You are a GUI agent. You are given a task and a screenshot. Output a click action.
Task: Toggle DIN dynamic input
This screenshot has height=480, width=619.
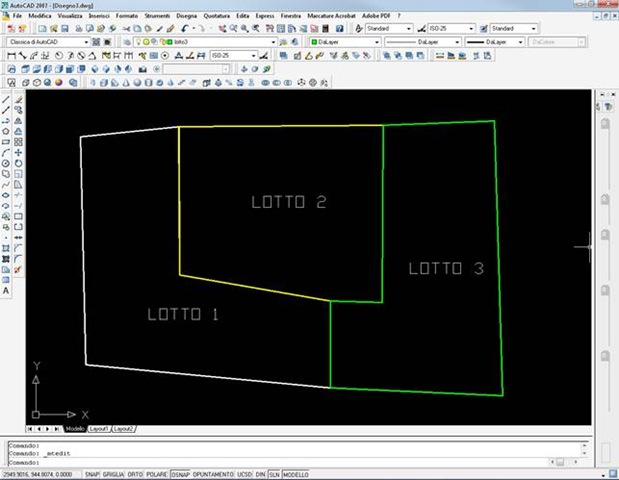click(260, 474)
